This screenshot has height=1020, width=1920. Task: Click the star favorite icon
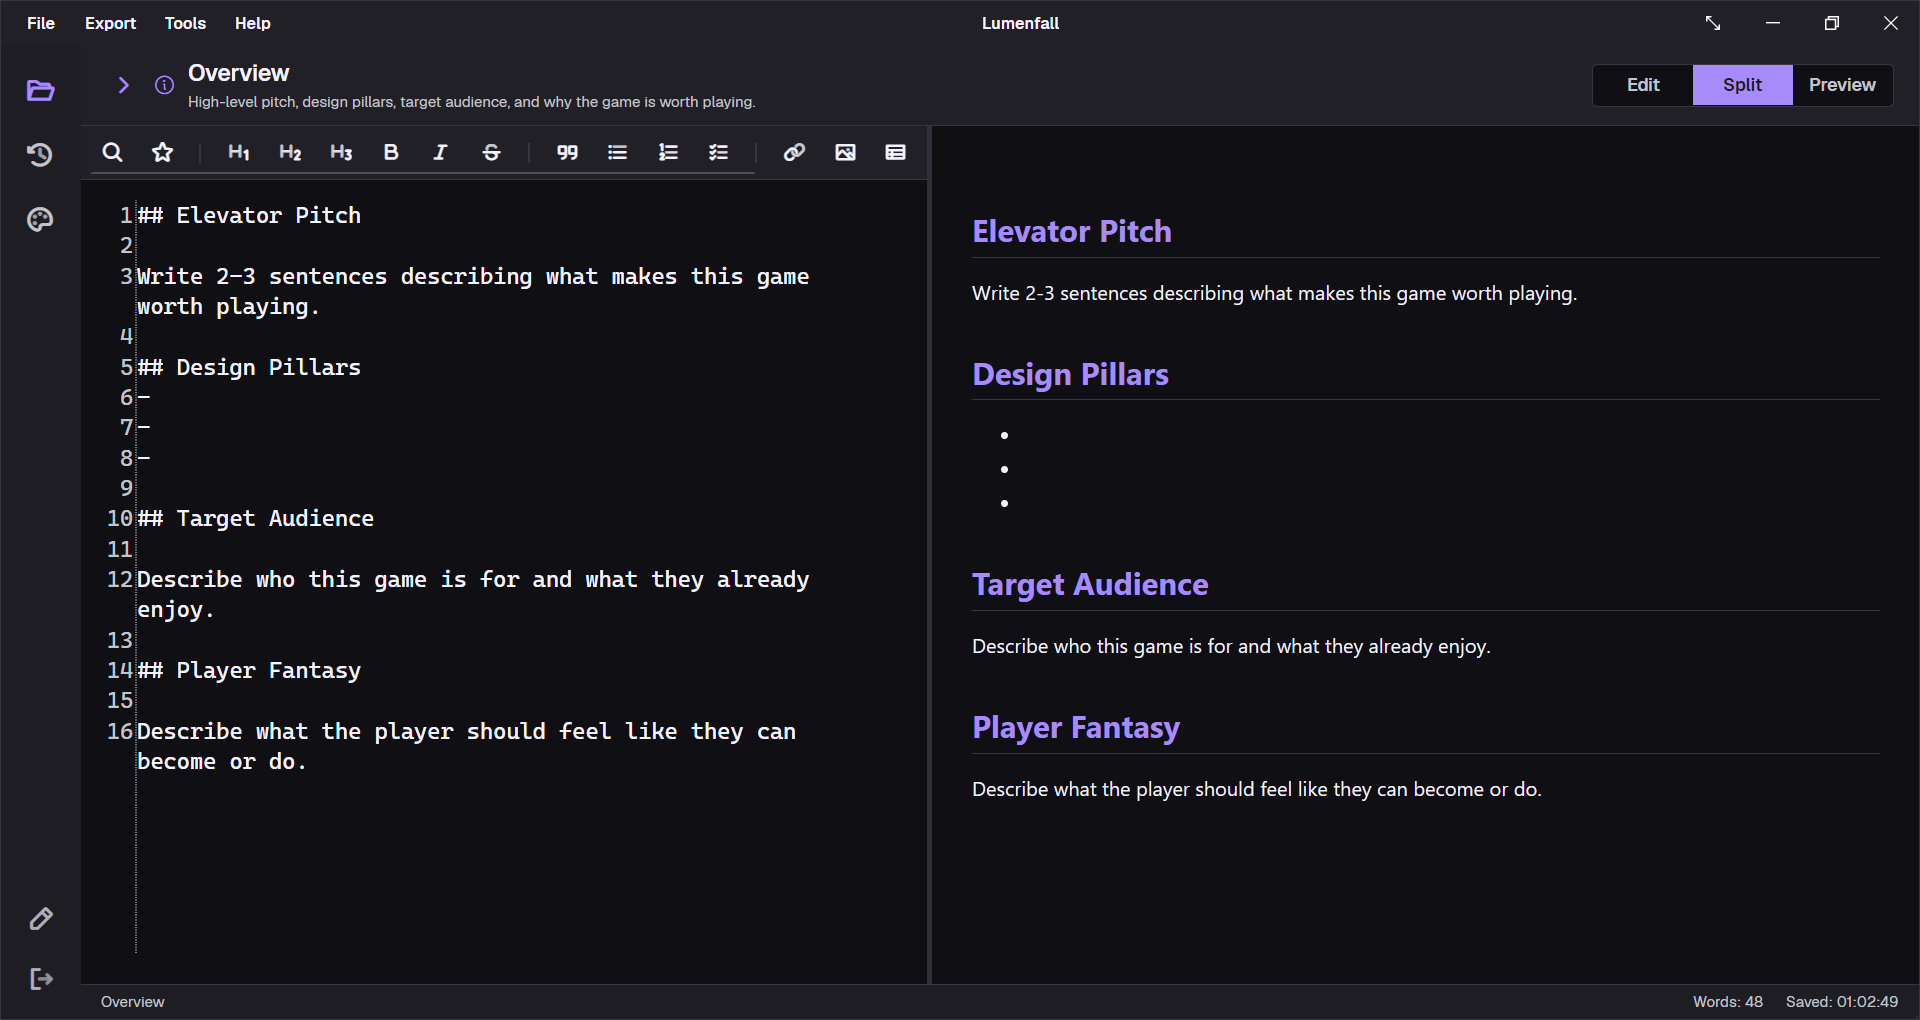coord(162,152)
